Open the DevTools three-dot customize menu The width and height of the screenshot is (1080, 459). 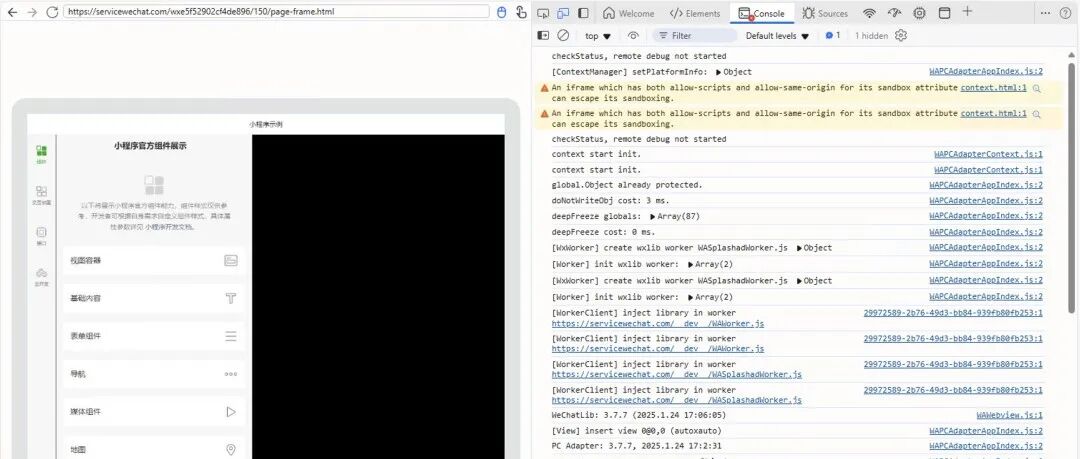coord(1046,13)
